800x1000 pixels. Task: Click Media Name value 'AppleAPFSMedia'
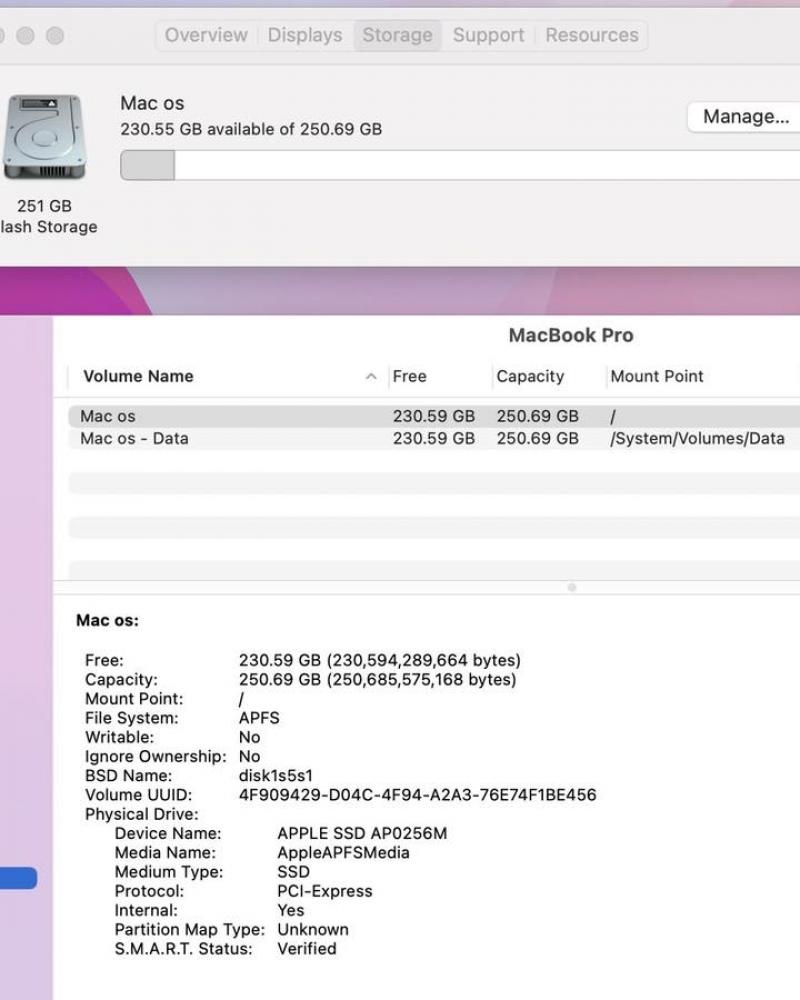point(343,853)
